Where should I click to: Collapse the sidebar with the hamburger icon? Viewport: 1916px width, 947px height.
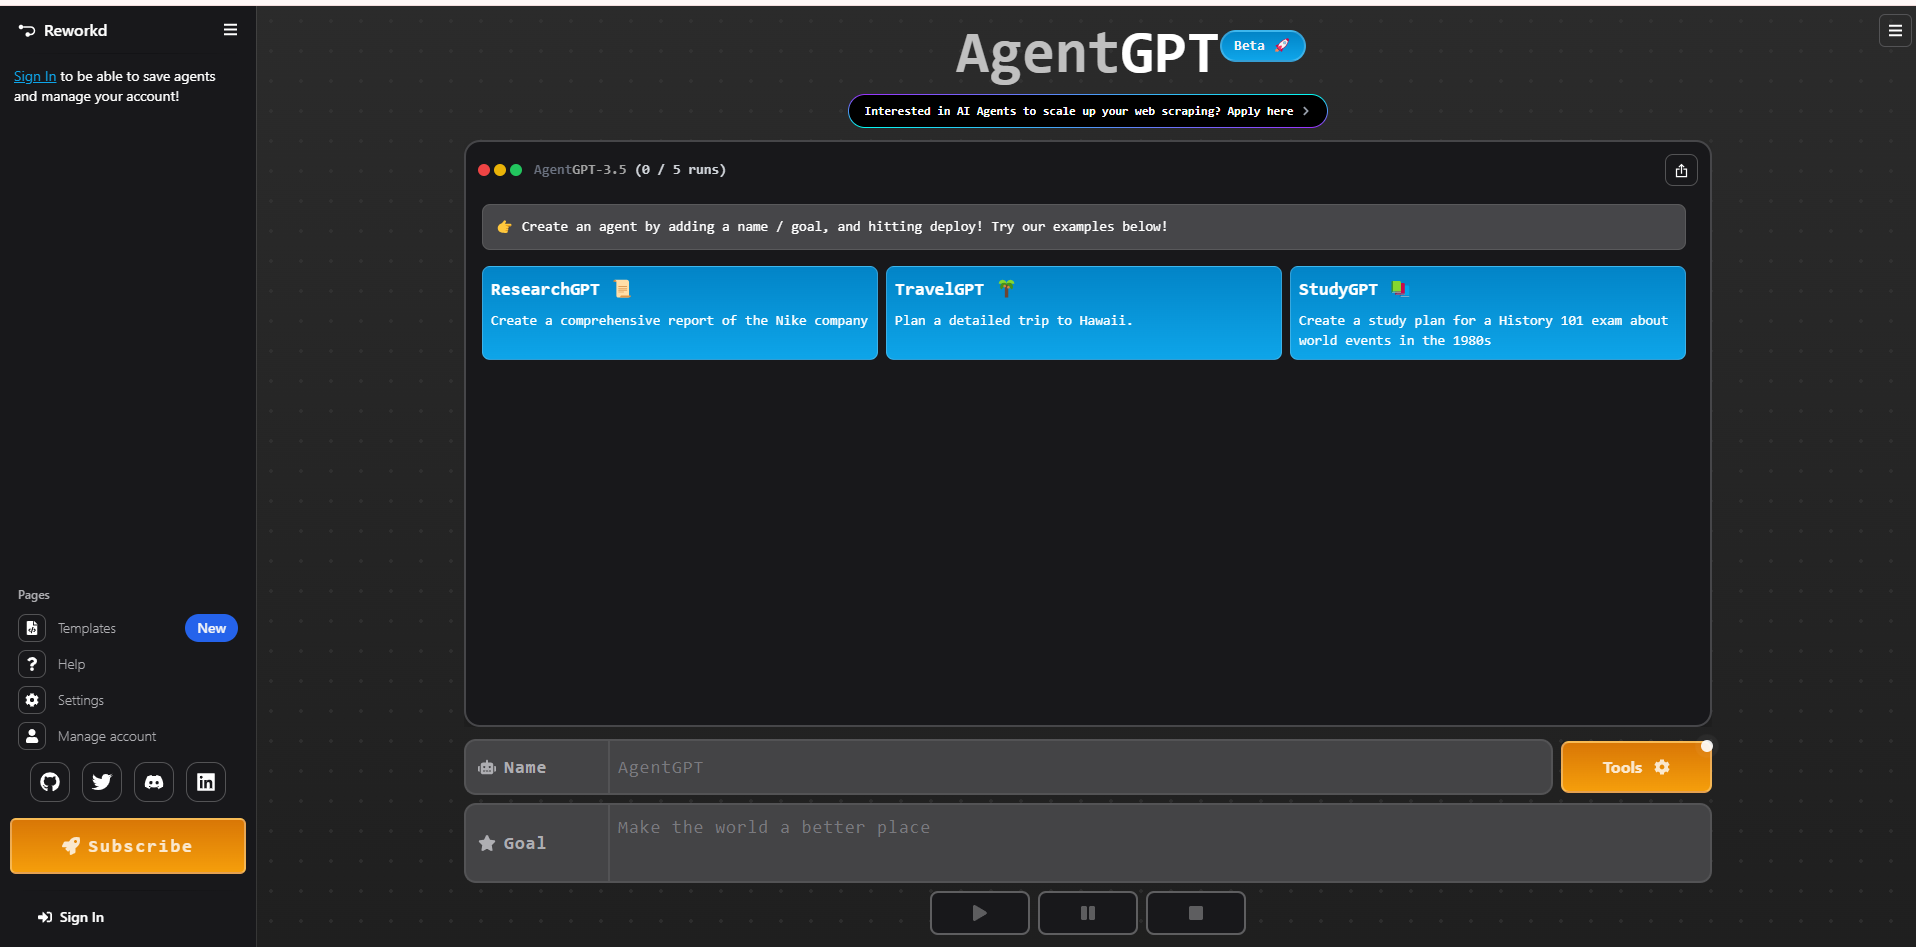coord(230,30)
